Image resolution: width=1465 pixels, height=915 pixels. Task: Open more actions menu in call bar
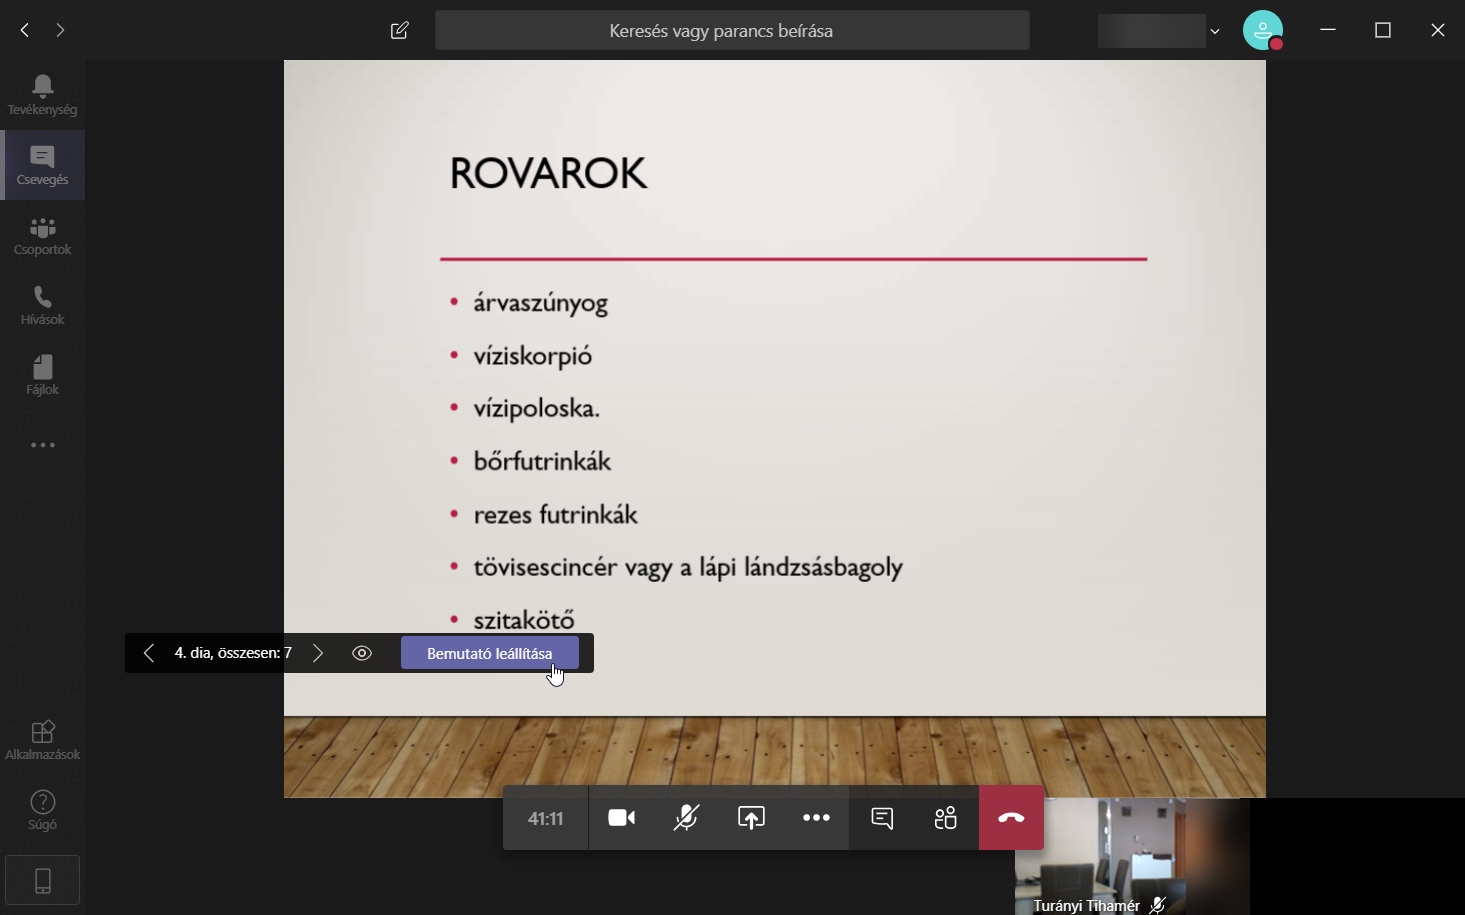point(816,818)
